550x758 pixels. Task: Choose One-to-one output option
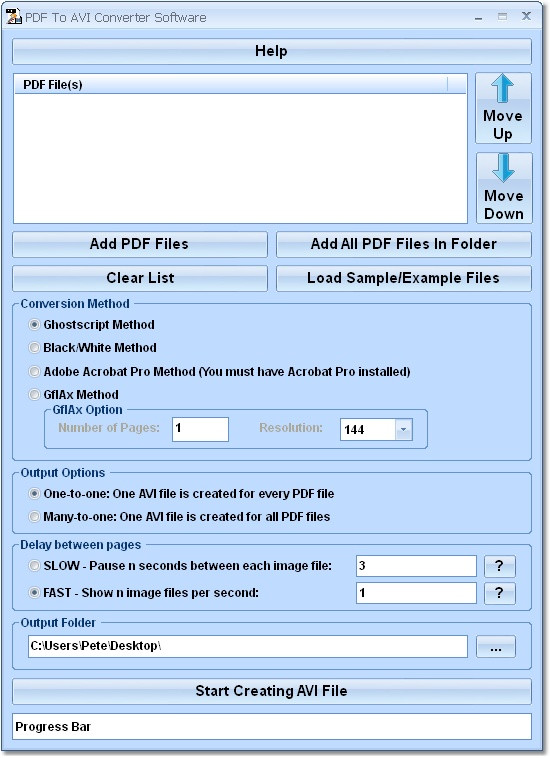[x=34, y=494]
